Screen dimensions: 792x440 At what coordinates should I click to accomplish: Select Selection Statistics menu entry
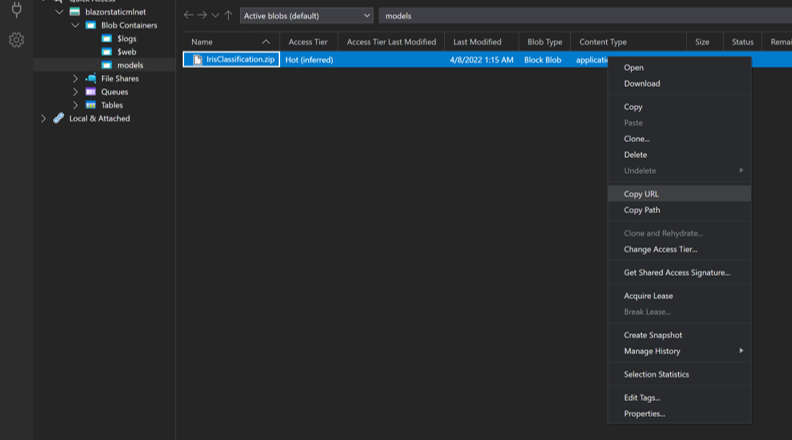[x=679, y=375]
